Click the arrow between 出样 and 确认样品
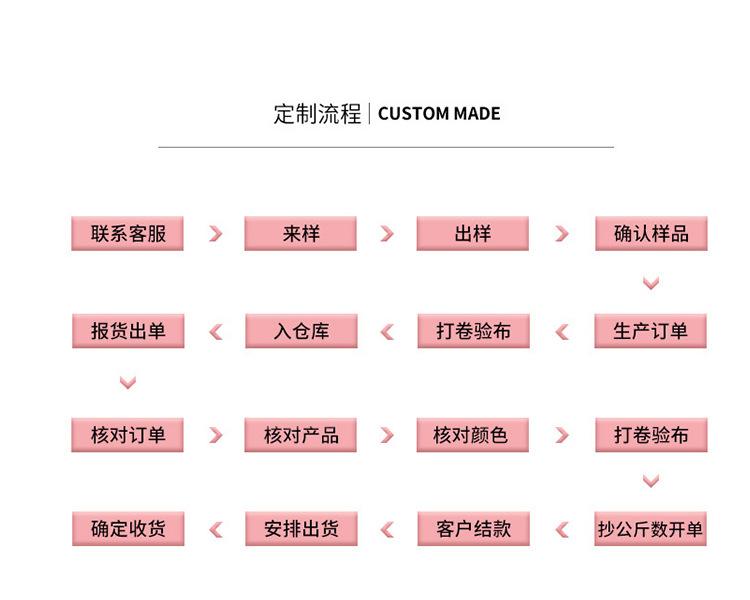Screen dimensions: 750x600 562,234
